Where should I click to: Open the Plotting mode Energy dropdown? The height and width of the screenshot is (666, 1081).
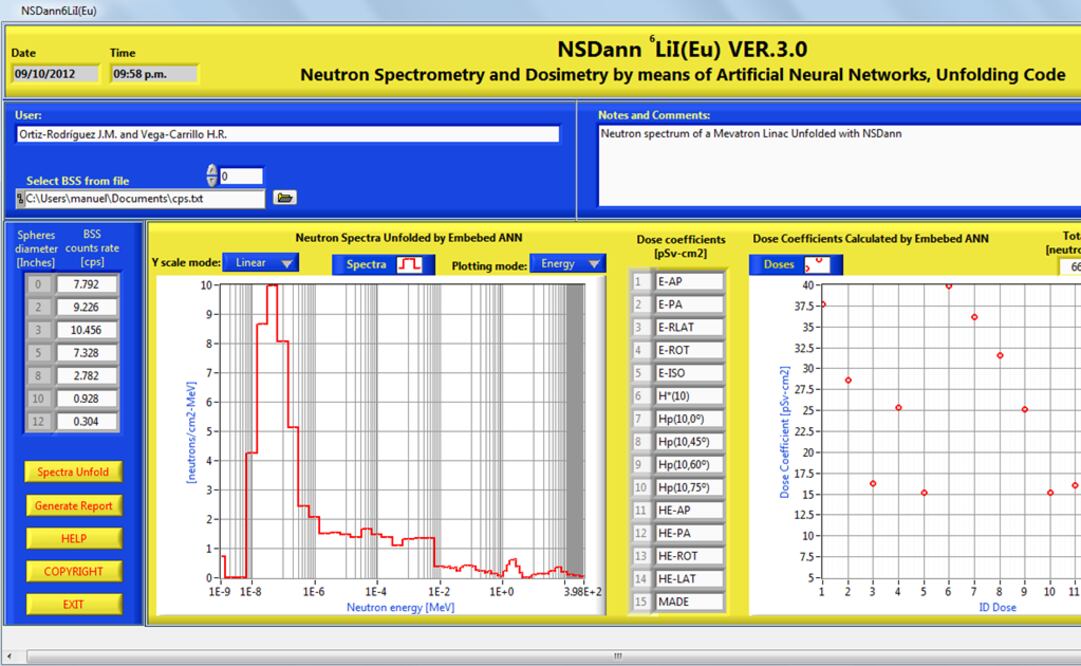tap(568, 264)
